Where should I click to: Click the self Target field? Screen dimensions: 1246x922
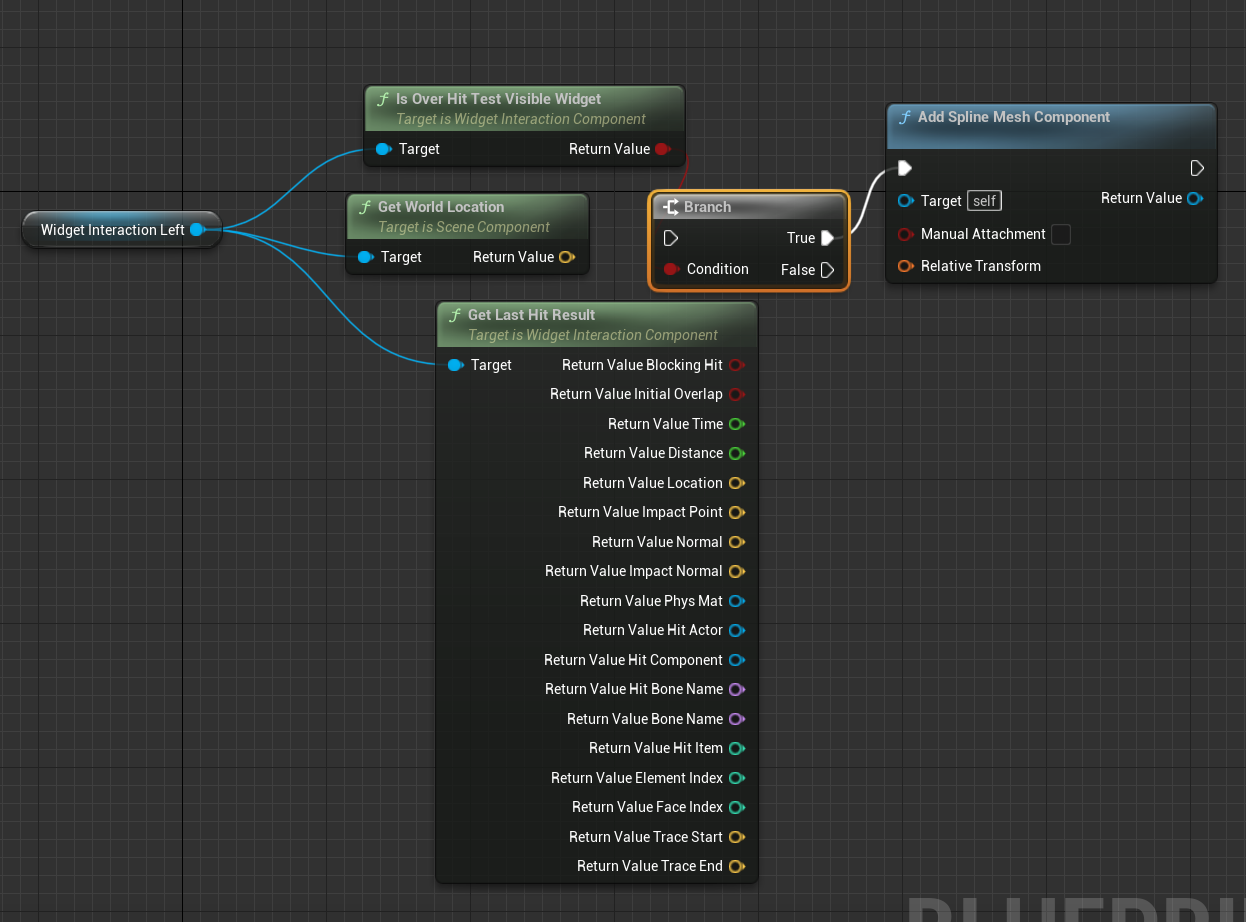pos(984,201)
